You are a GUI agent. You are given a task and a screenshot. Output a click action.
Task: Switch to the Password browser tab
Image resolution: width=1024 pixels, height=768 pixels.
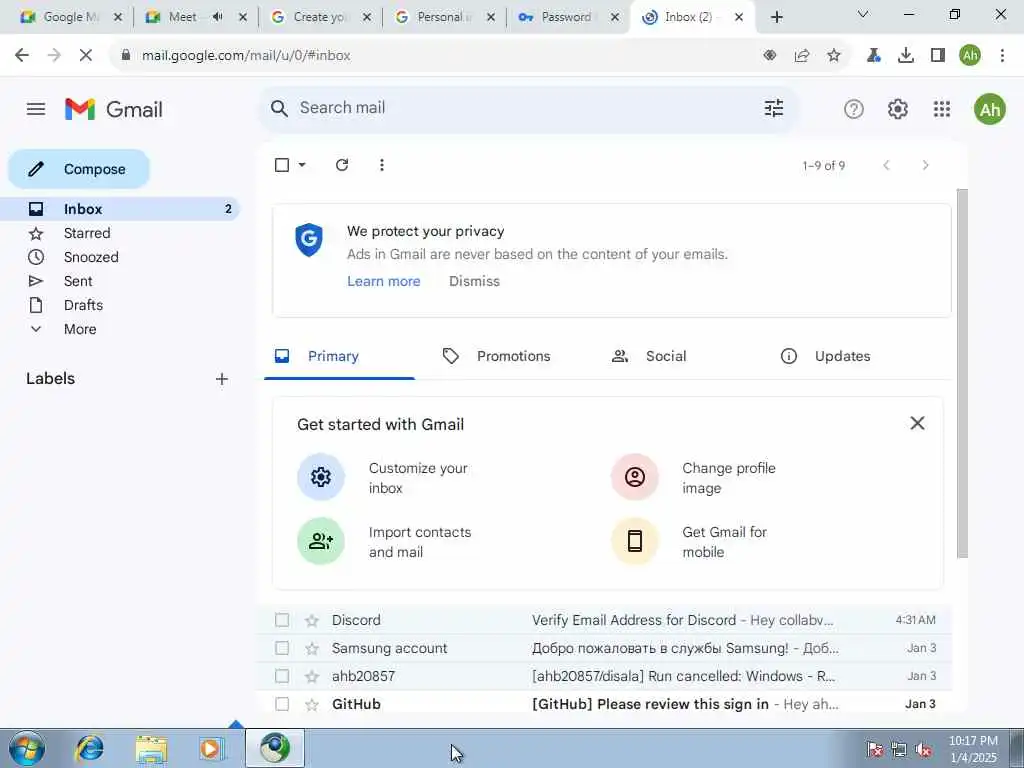567,18
